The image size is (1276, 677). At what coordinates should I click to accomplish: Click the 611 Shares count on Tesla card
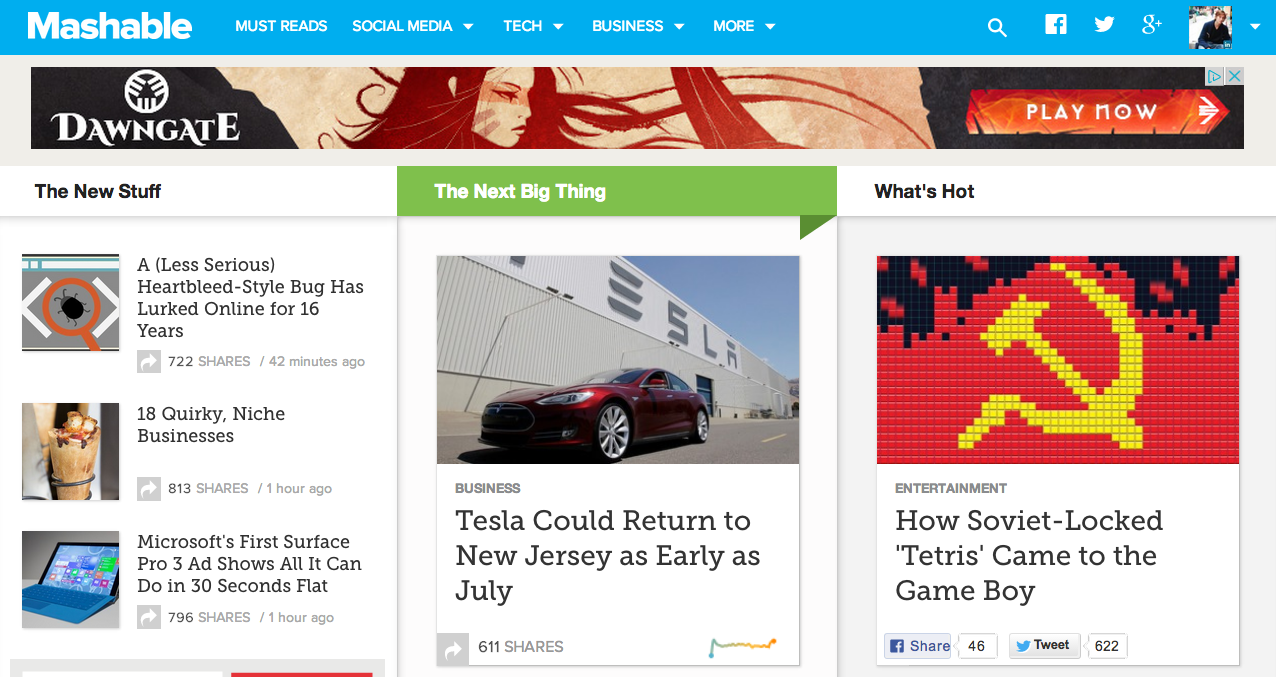click(x=521, y=647)
